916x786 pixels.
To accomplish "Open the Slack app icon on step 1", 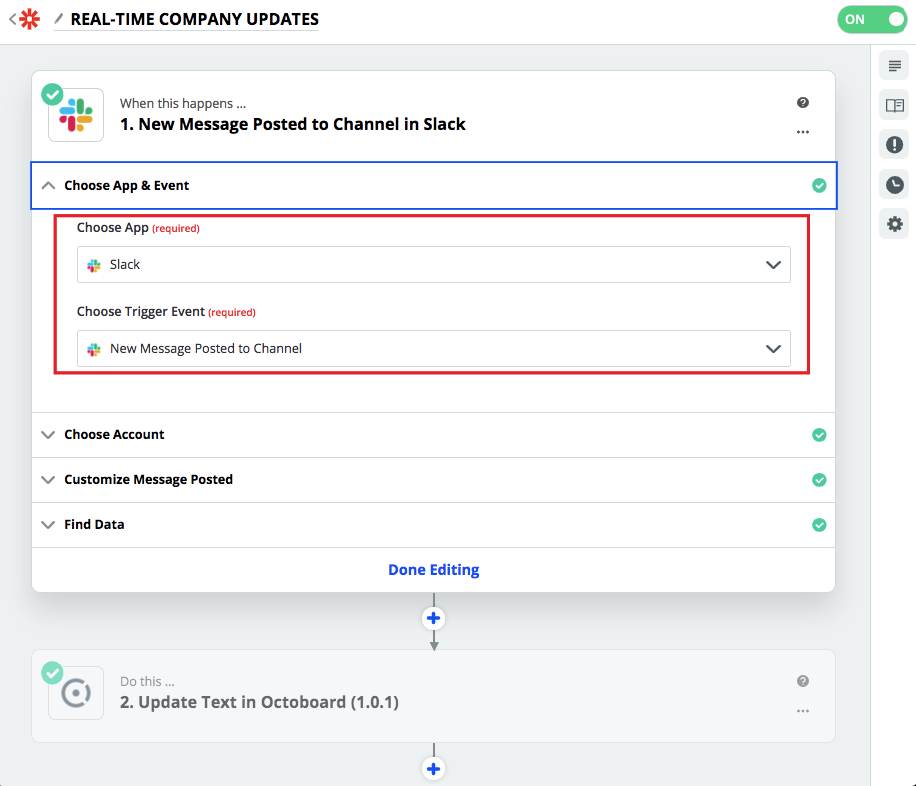I will click(76, 115).
